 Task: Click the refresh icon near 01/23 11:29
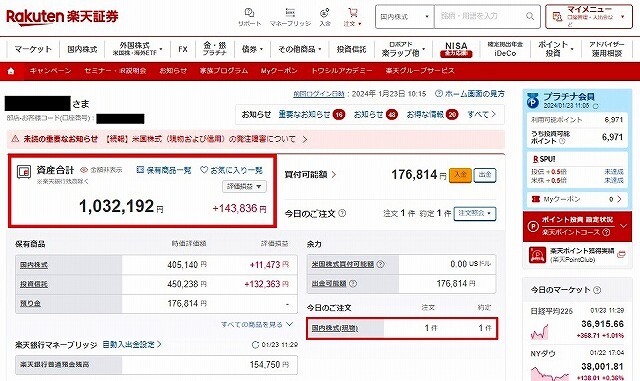coord(256,345)
